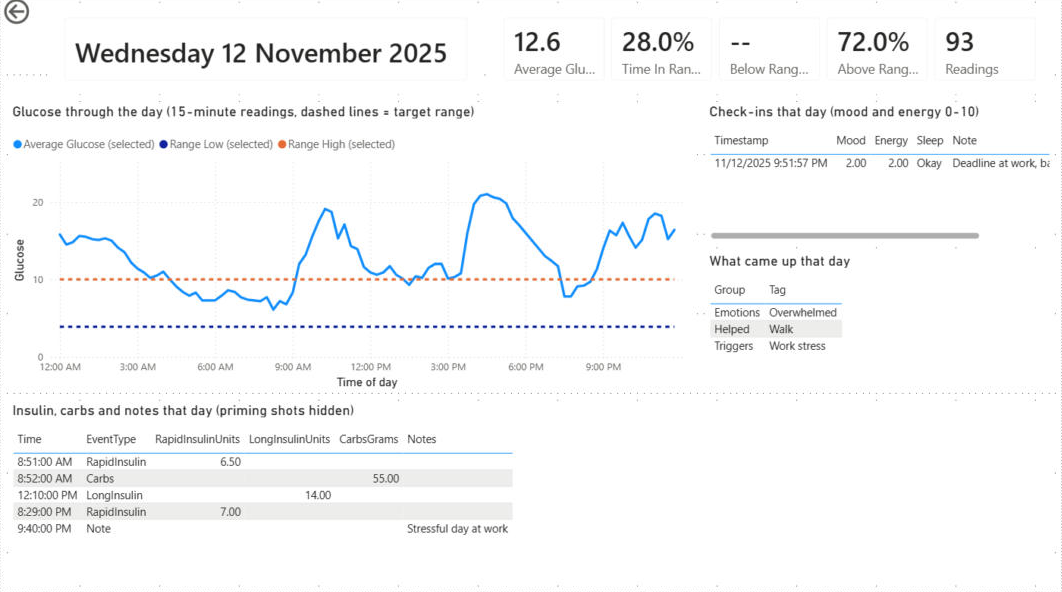Select the 7.00 rapid insulin value

click(x=230, y=512)
